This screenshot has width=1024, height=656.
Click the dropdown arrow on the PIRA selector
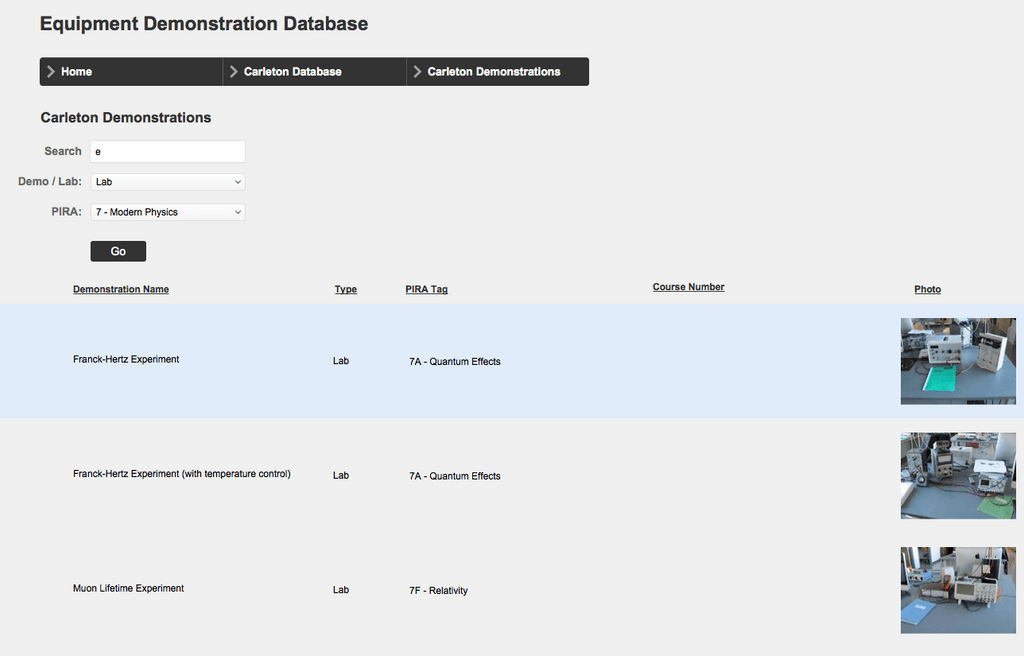tap(238, 211)
